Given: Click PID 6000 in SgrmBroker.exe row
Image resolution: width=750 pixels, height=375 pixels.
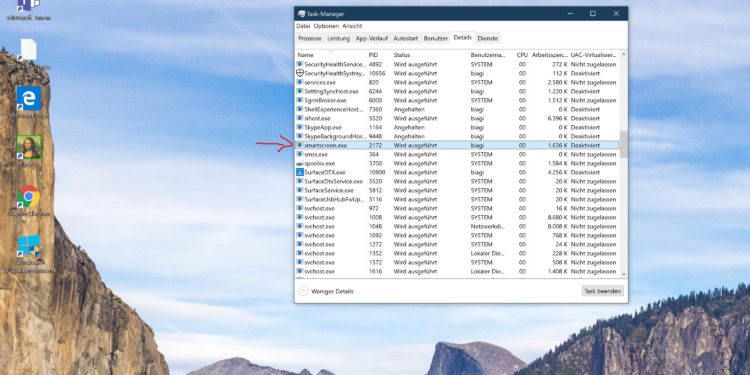Looking at the screenshot, I should [375, 100].
